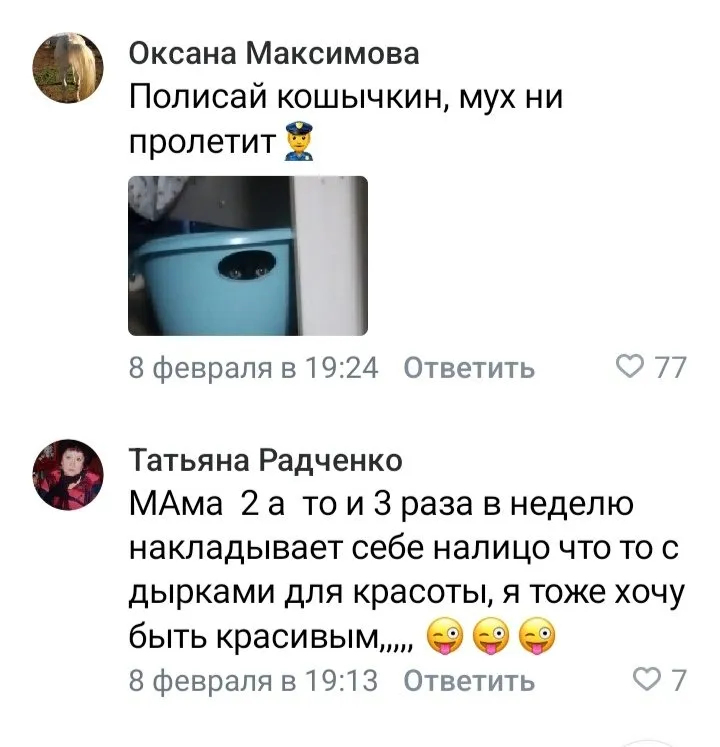Image resolution: width=720 pixels, height=747 pixels.
Task: Like Татьяна Радченко's comment with heart icon
Action: click(646, 679)
